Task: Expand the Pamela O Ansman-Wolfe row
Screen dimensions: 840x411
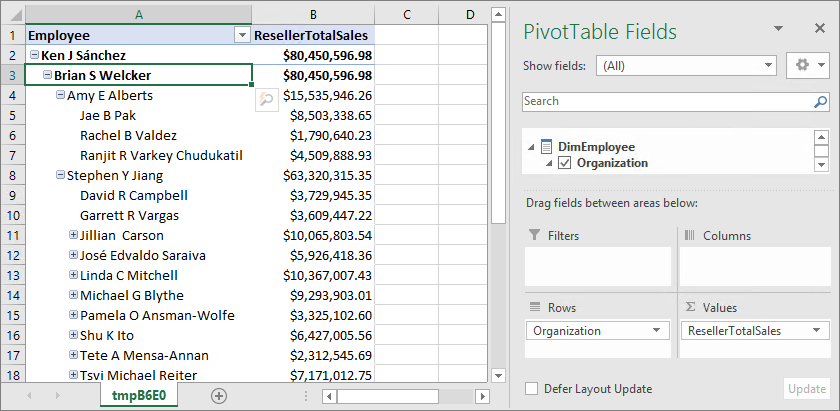Action: click(73, 315)
